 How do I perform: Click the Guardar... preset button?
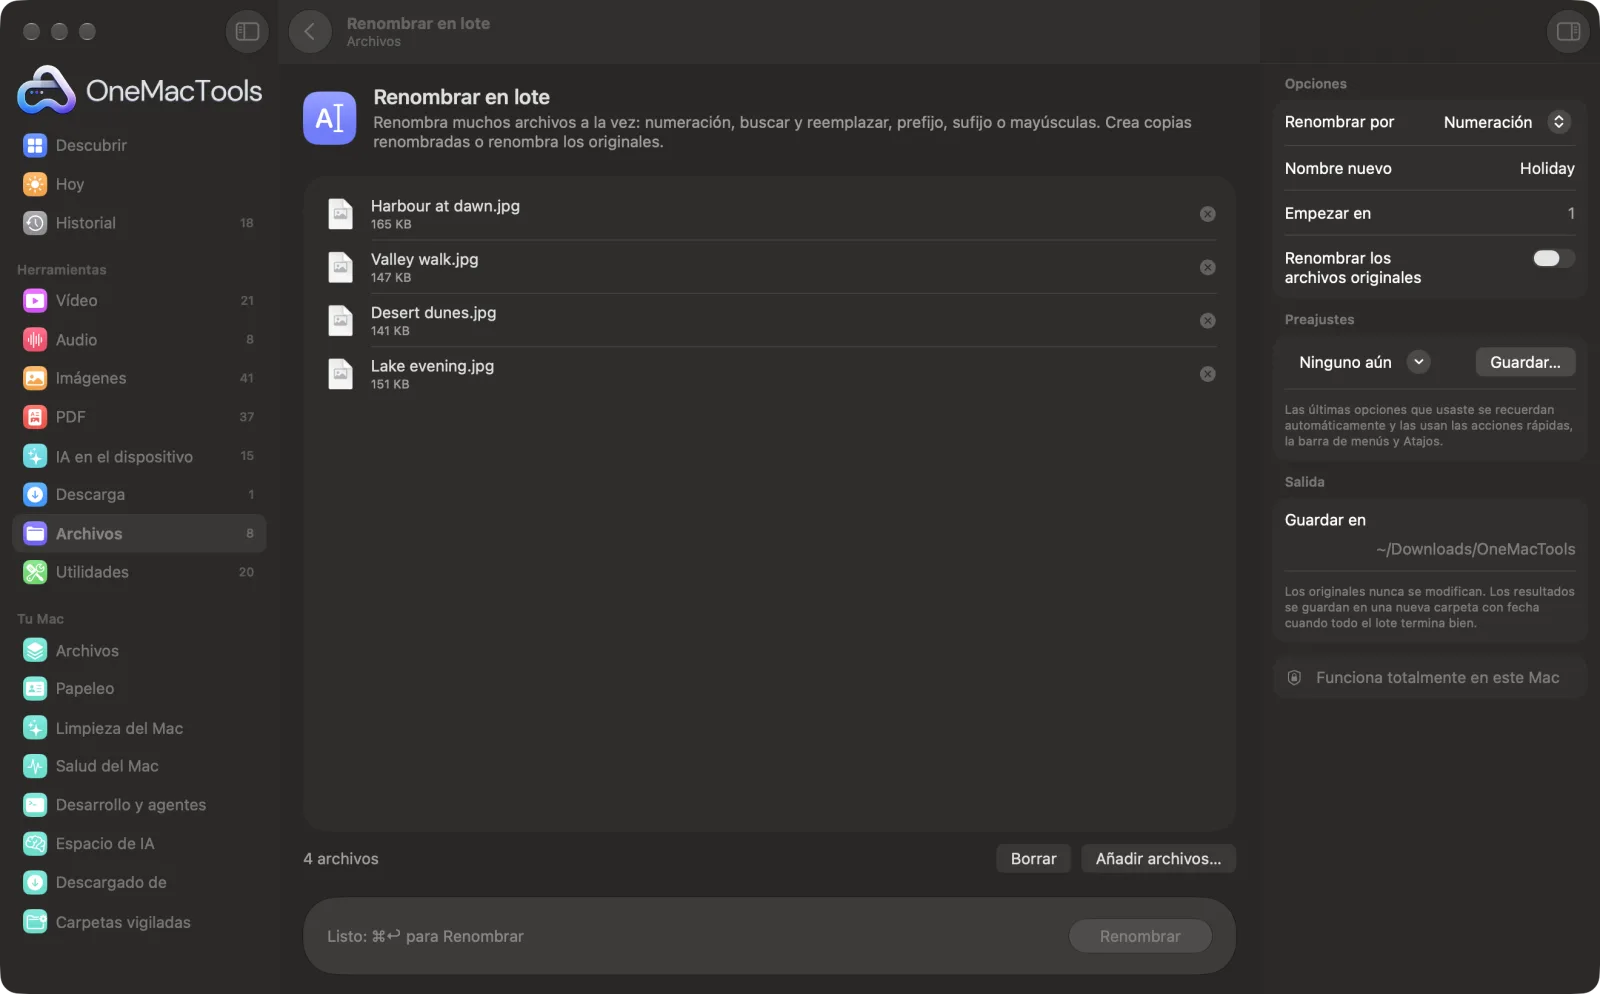[x=1525, y=363]
